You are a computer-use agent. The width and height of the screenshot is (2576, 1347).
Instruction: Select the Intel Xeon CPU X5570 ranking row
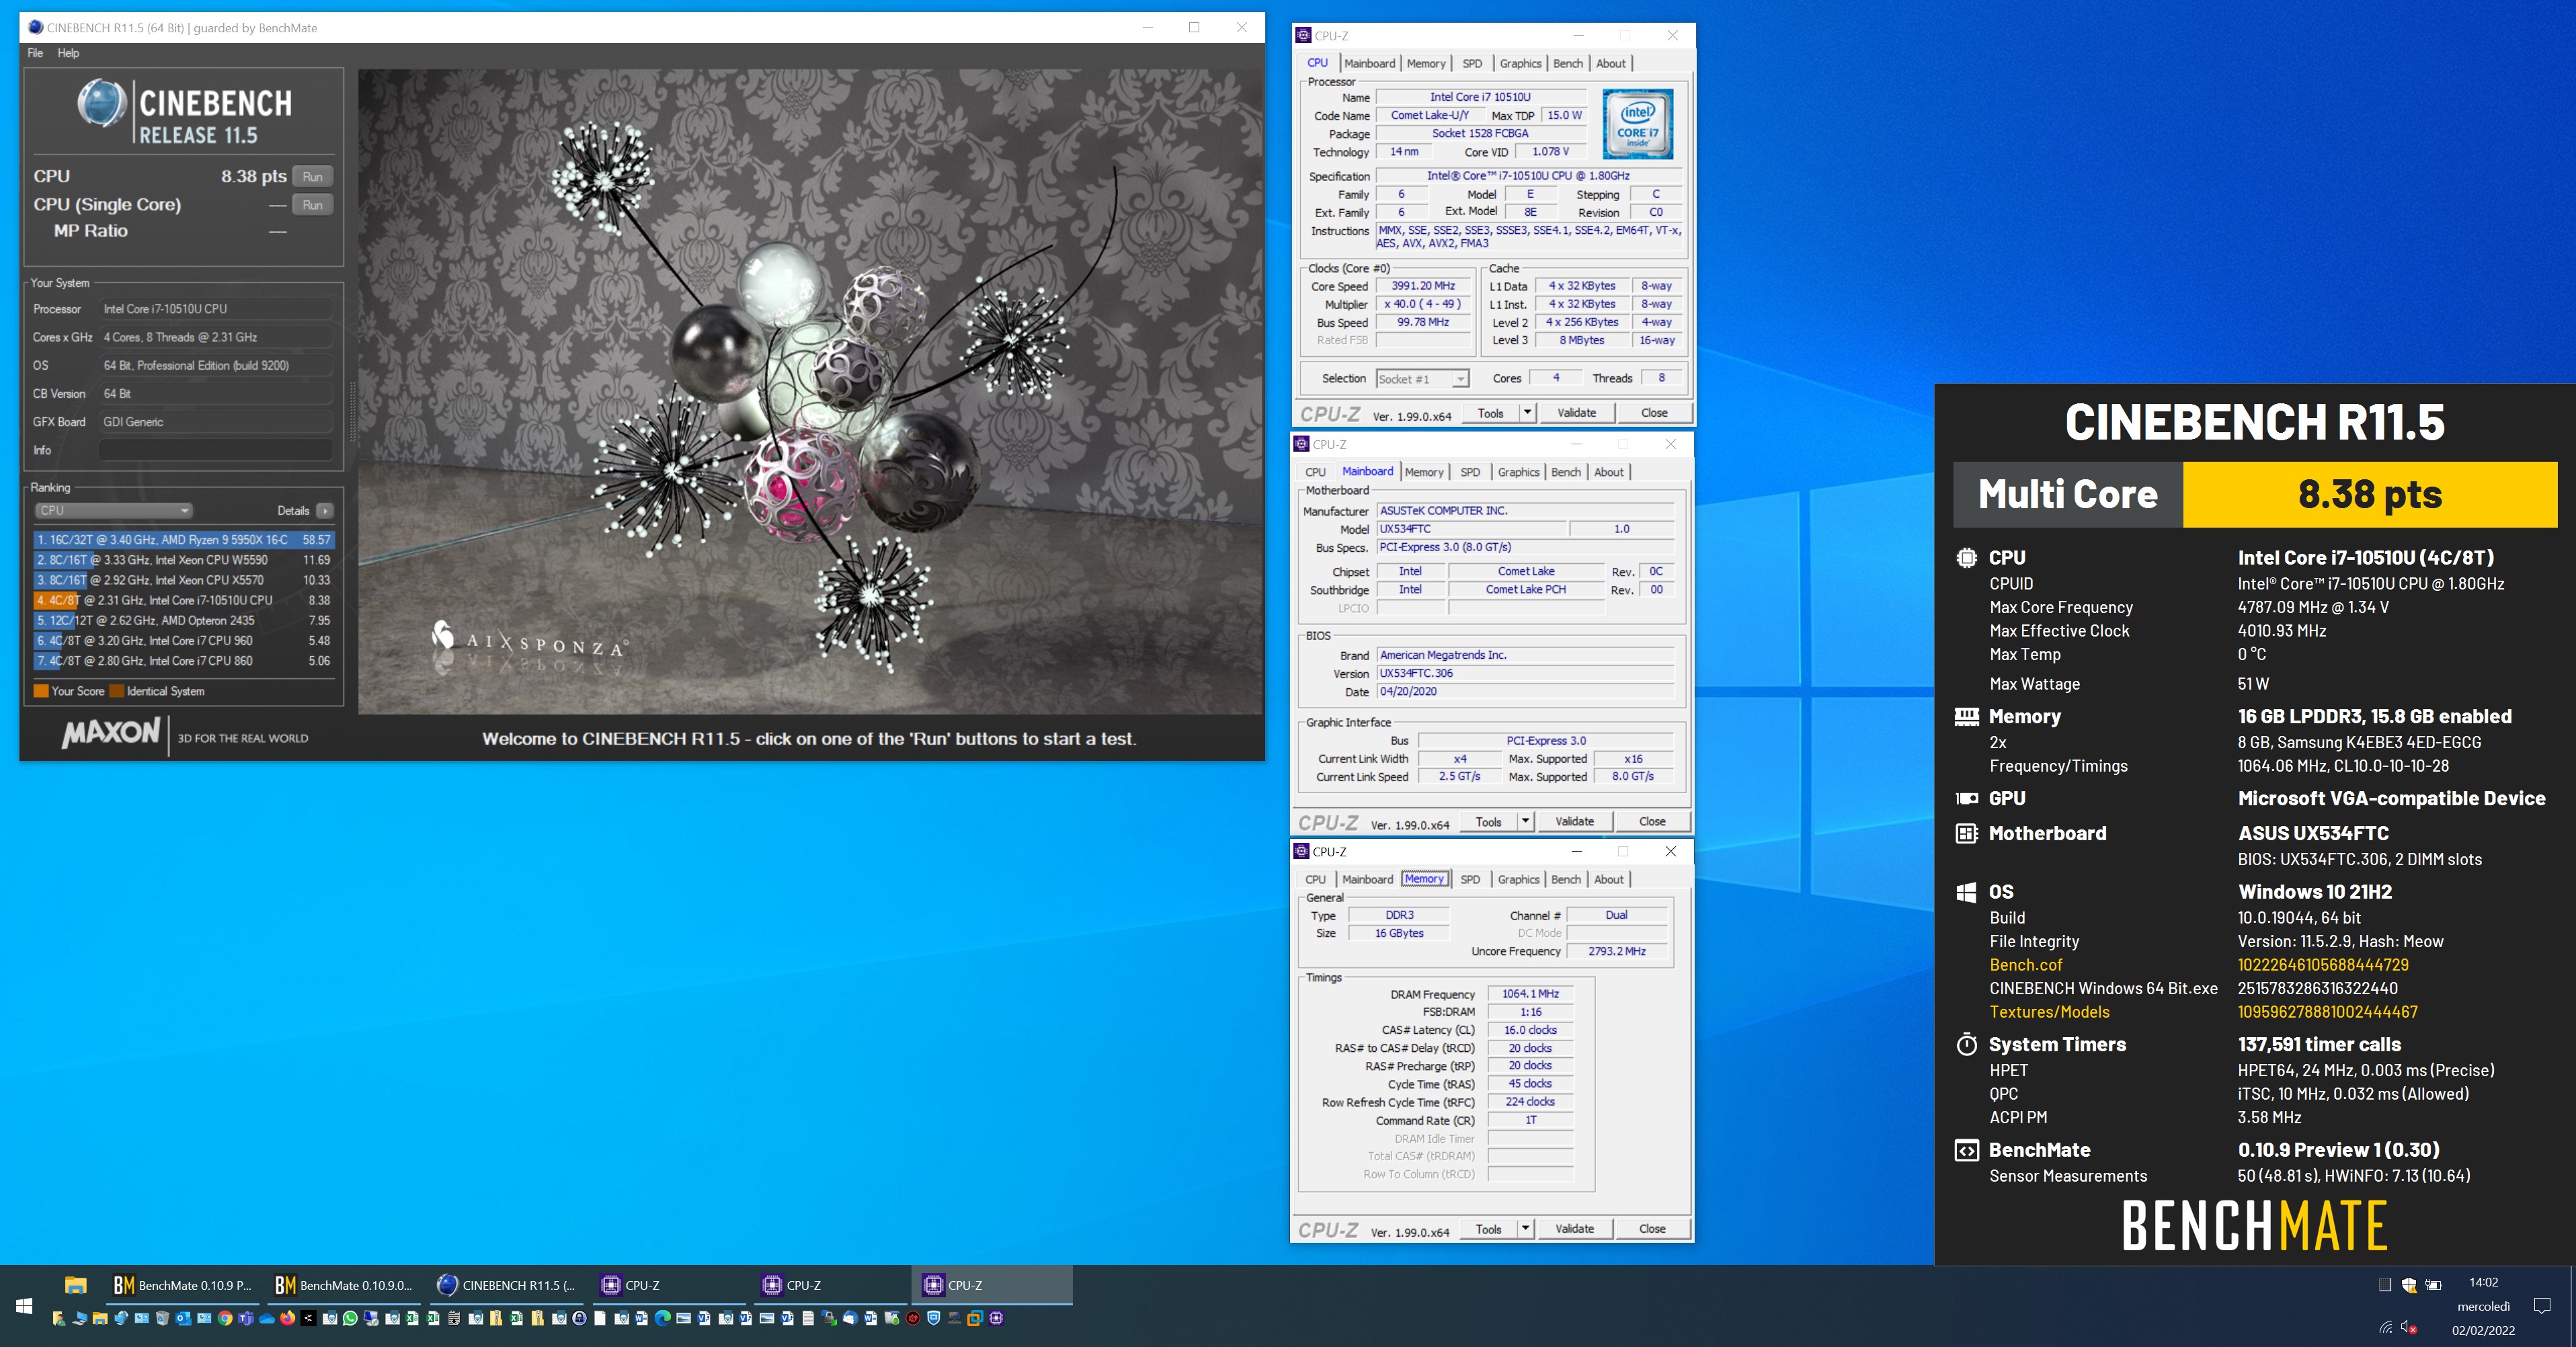[183, 580]
